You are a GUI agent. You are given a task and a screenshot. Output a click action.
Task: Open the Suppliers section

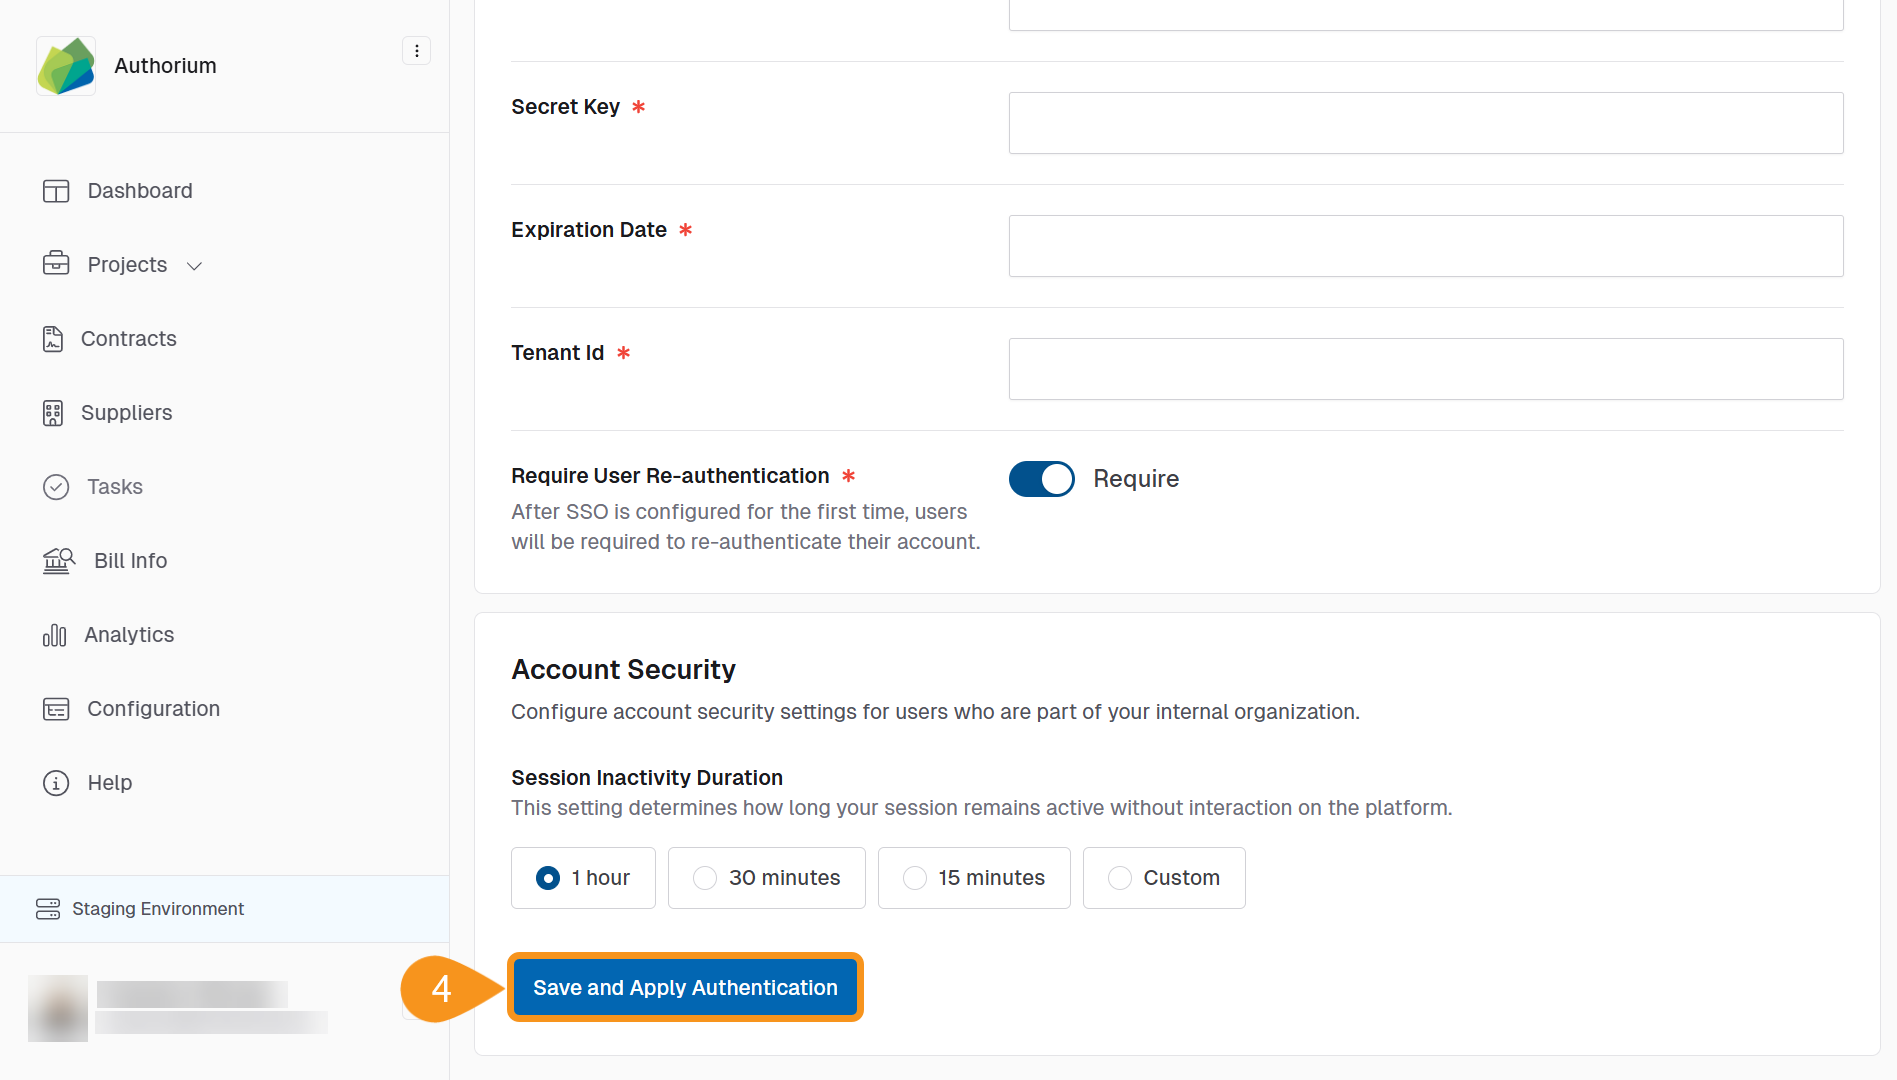coord(126,412)
